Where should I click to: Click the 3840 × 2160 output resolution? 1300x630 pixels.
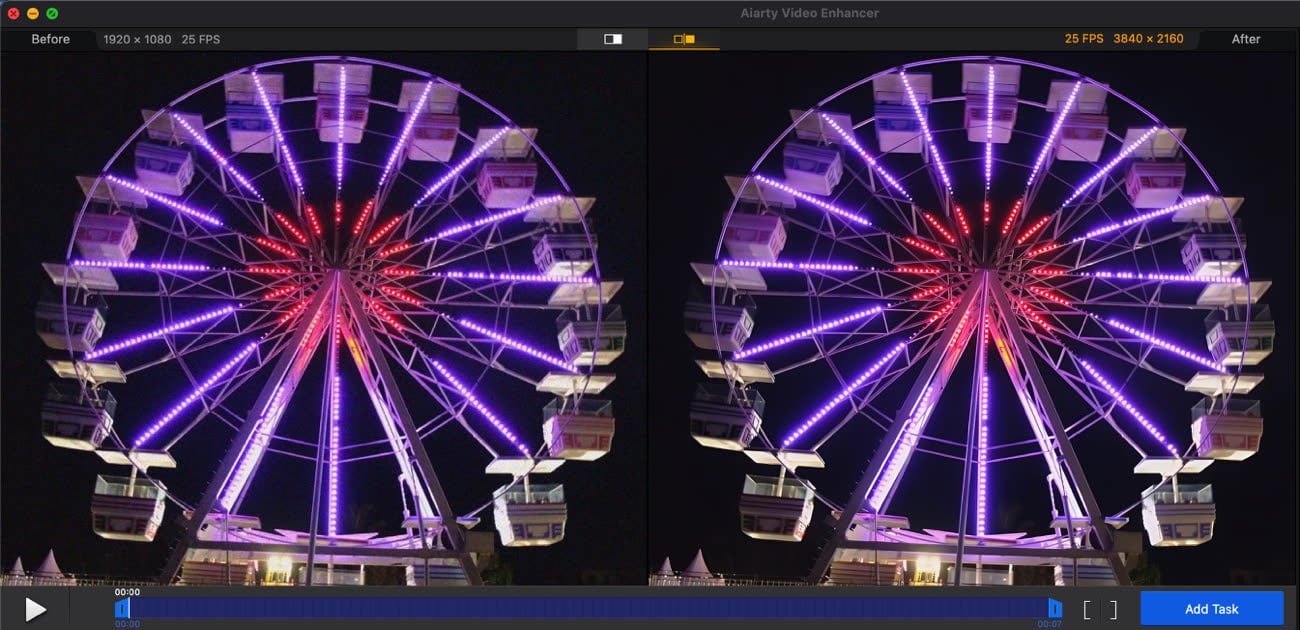tap(1148, 39)
